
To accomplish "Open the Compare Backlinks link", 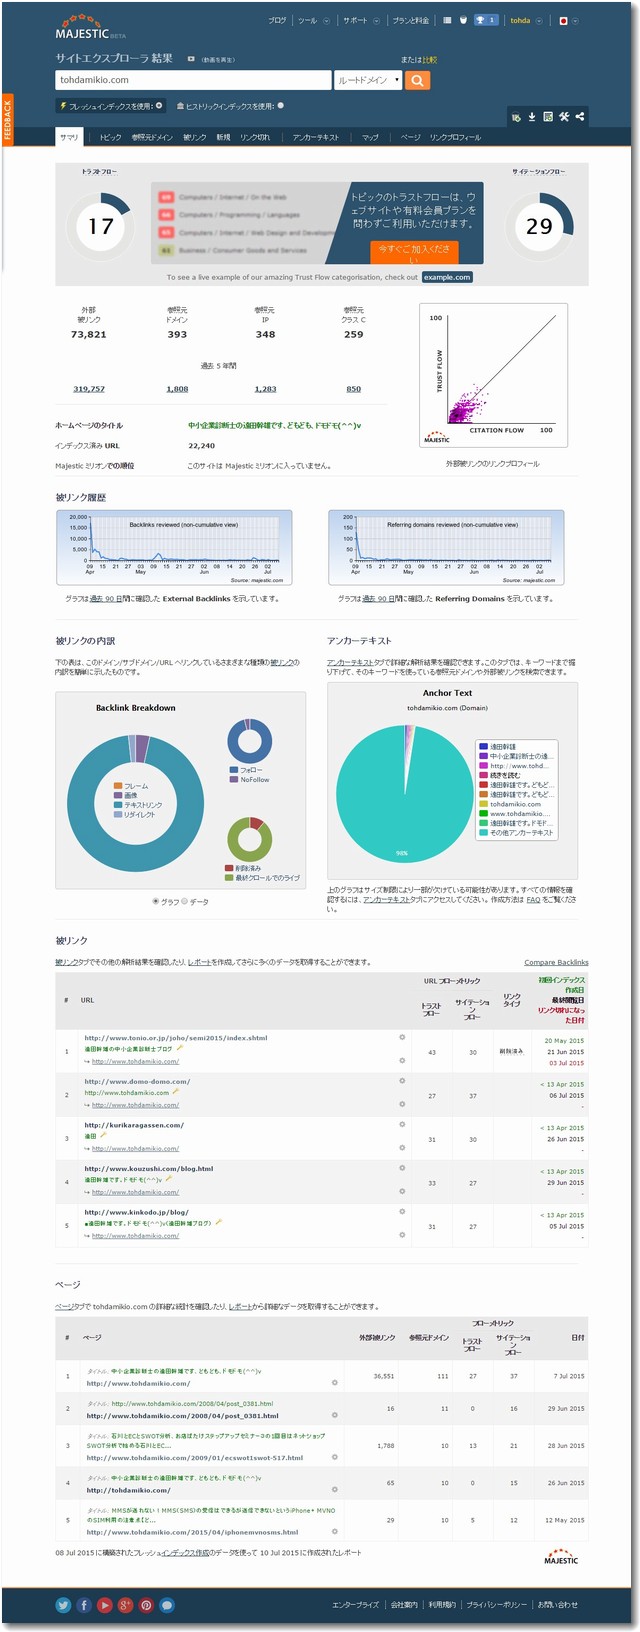I will 556,962.
